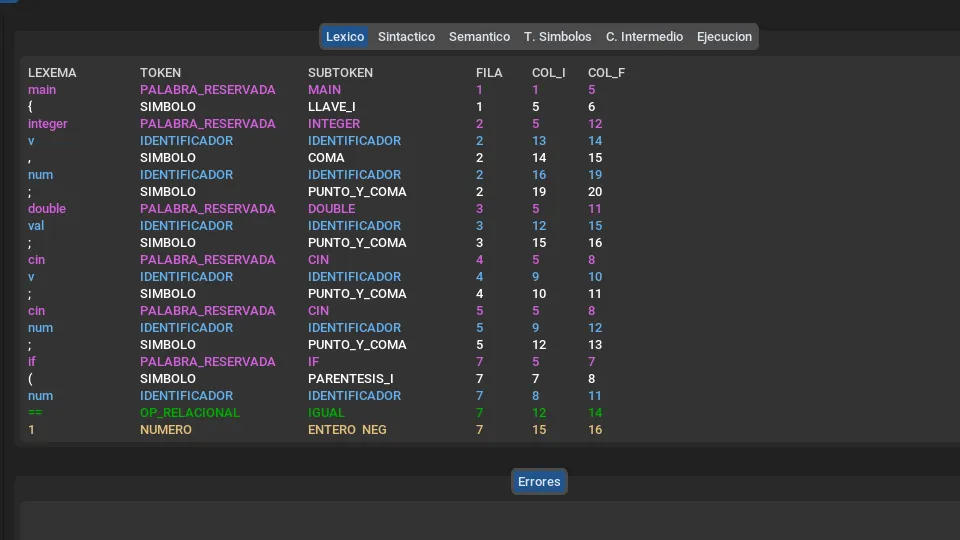Click the TOKEN column header
The image size is (960, 540).
(160, 73)
